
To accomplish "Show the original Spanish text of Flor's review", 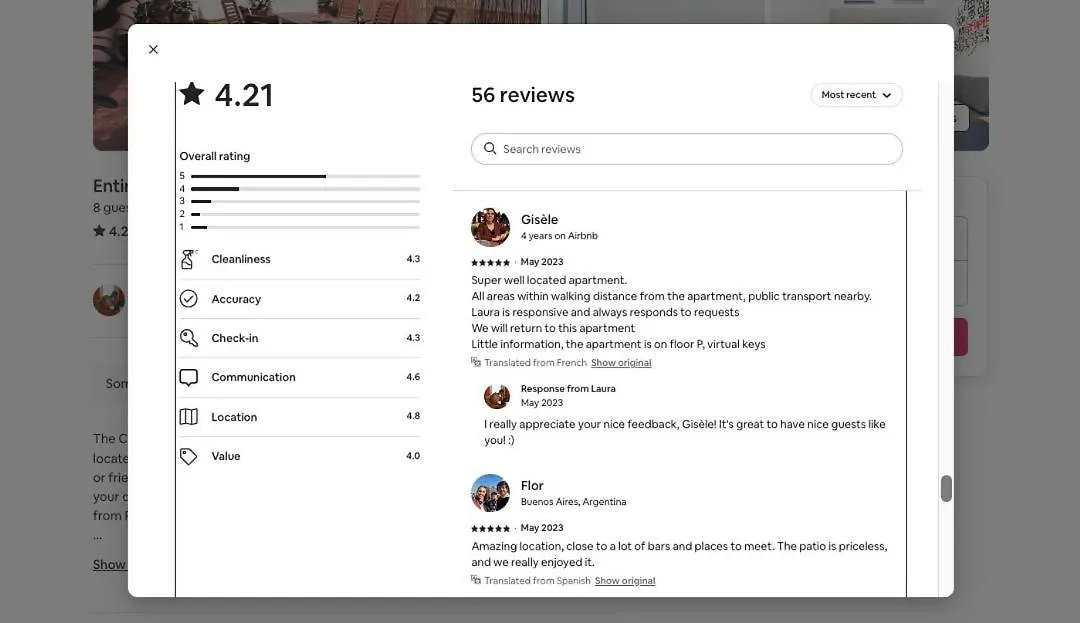I will 625,581.
